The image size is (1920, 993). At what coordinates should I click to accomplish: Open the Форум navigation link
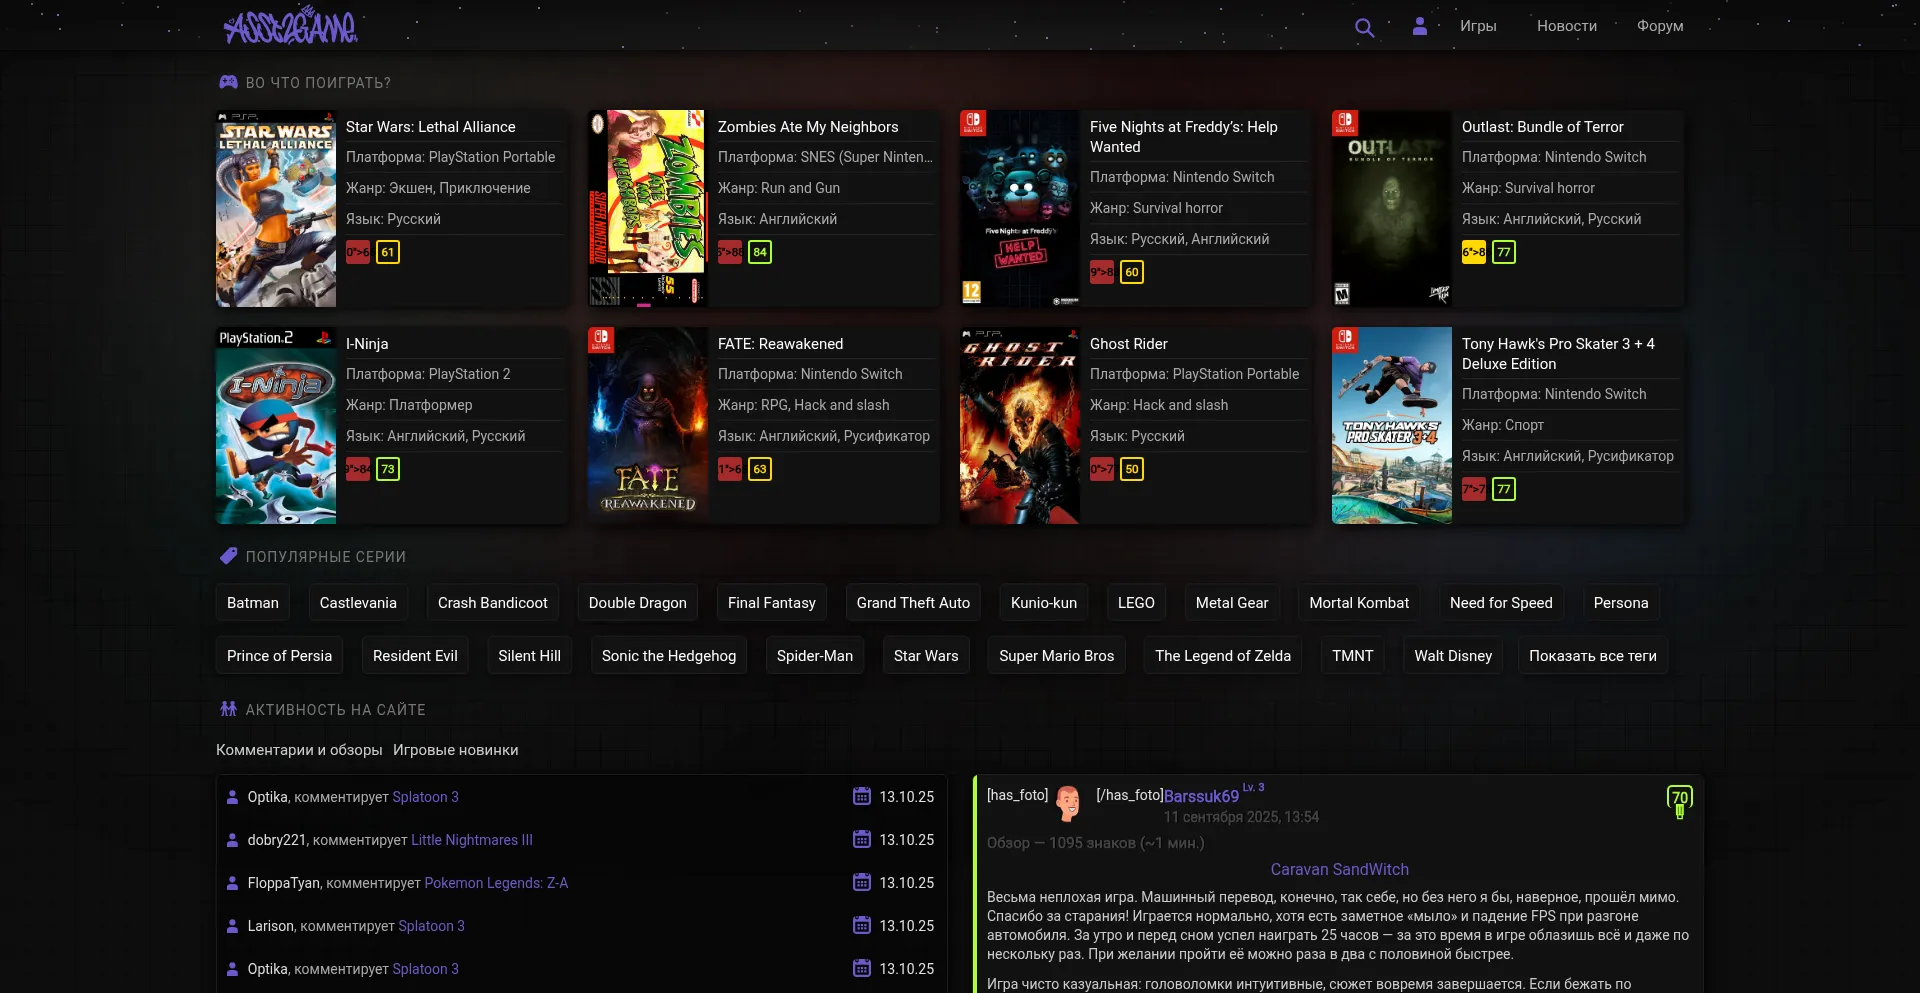1659,26
